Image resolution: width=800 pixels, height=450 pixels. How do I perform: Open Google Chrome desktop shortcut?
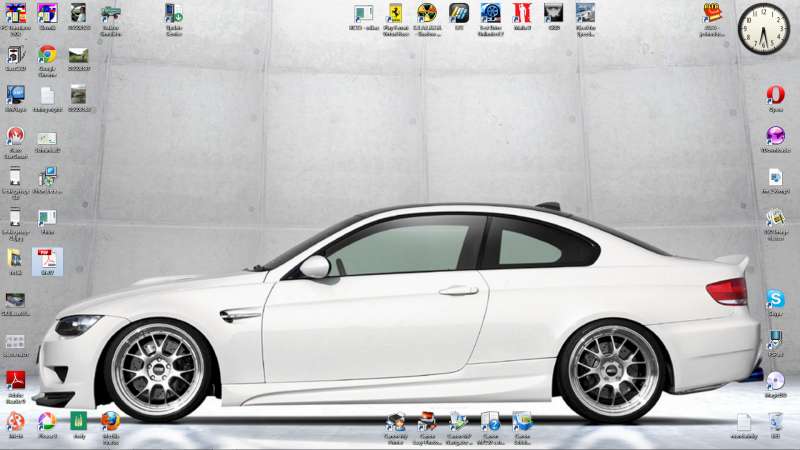click(x=47, y=56)
